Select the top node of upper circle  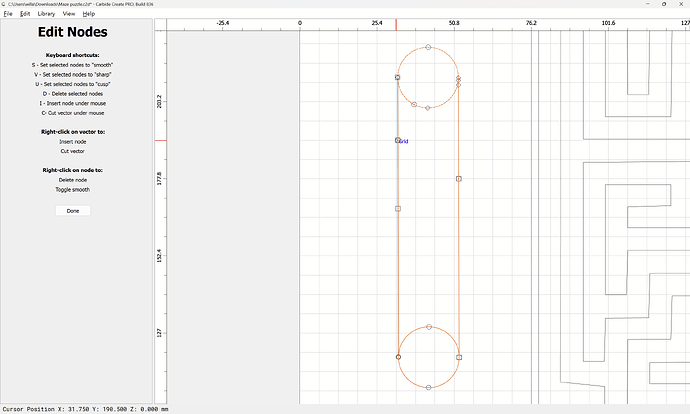(428, 47)
